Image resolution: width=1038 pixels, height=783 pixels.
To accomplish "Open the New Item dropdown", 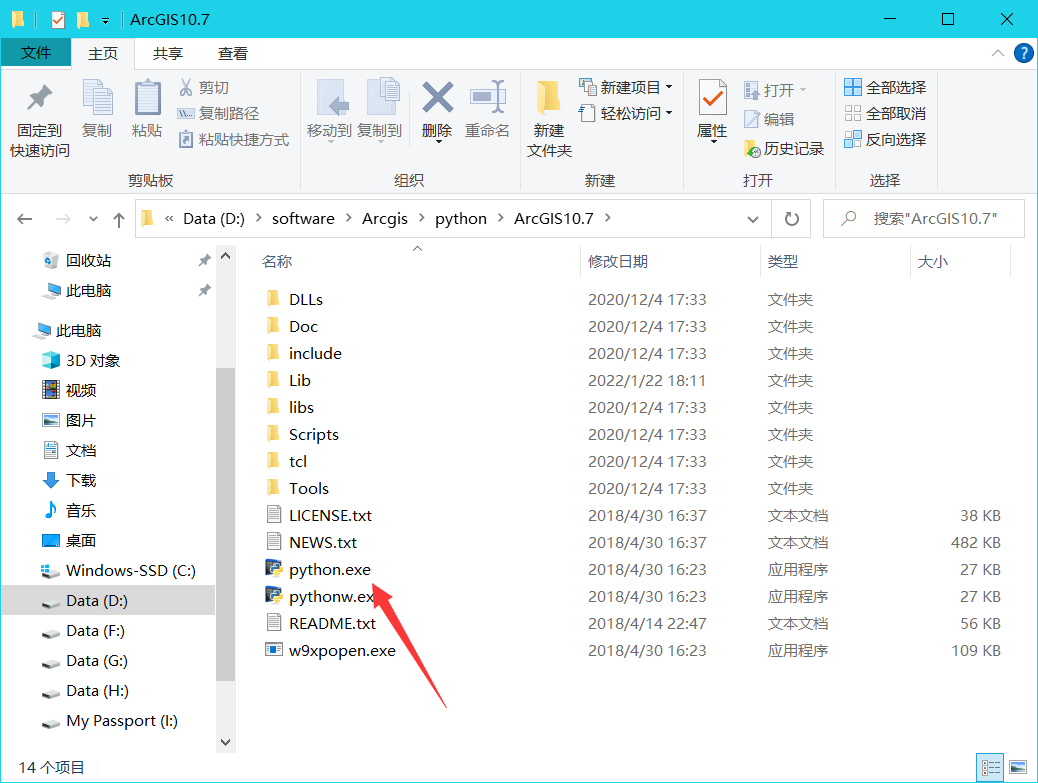I will [626, 88].
